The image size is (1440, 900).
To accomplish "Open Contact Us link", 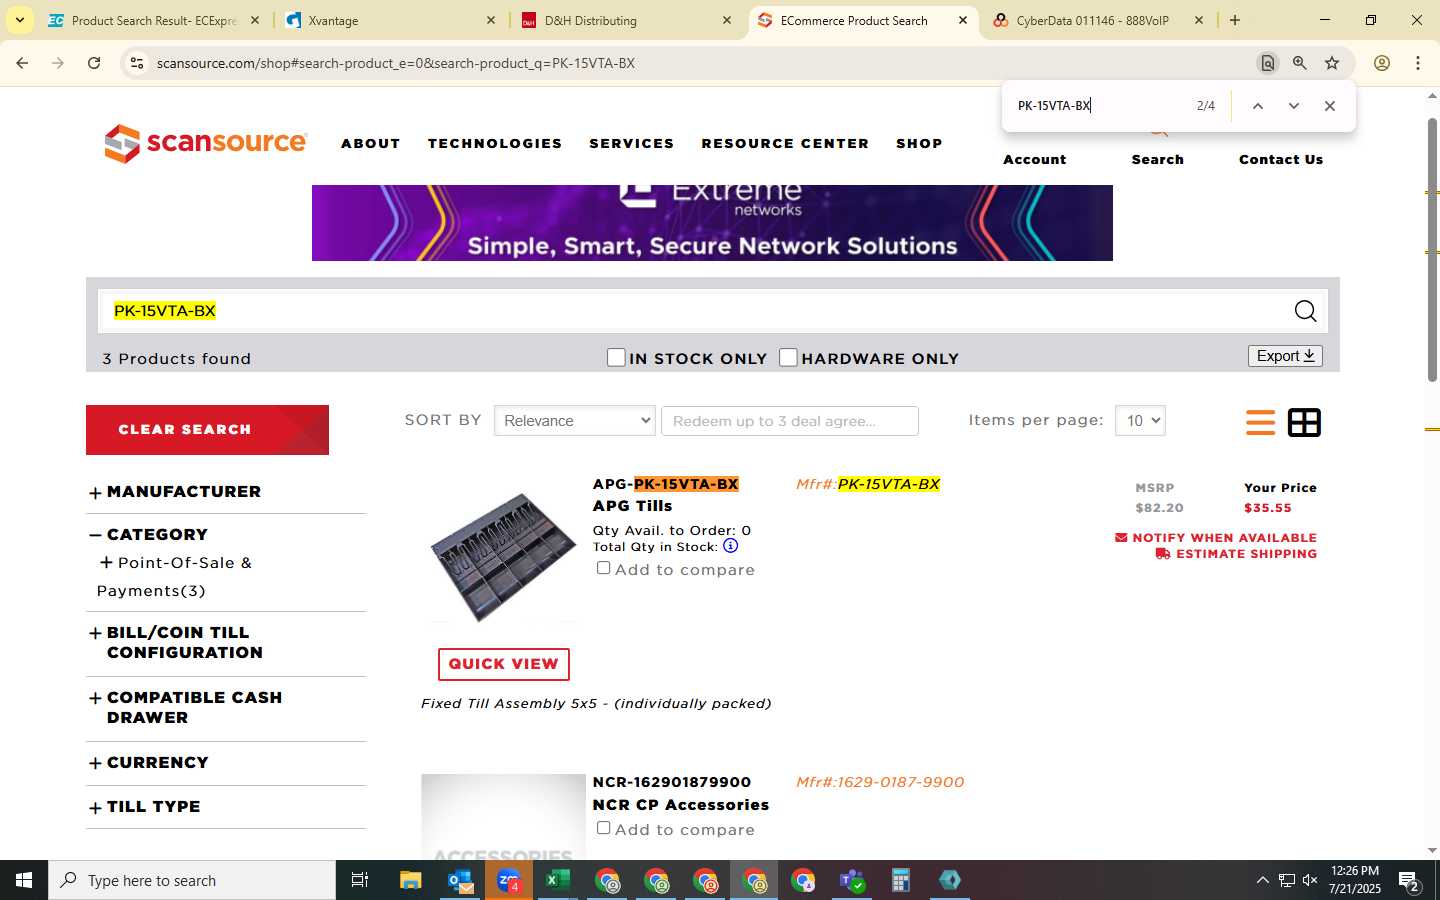I will point(1281,160).
